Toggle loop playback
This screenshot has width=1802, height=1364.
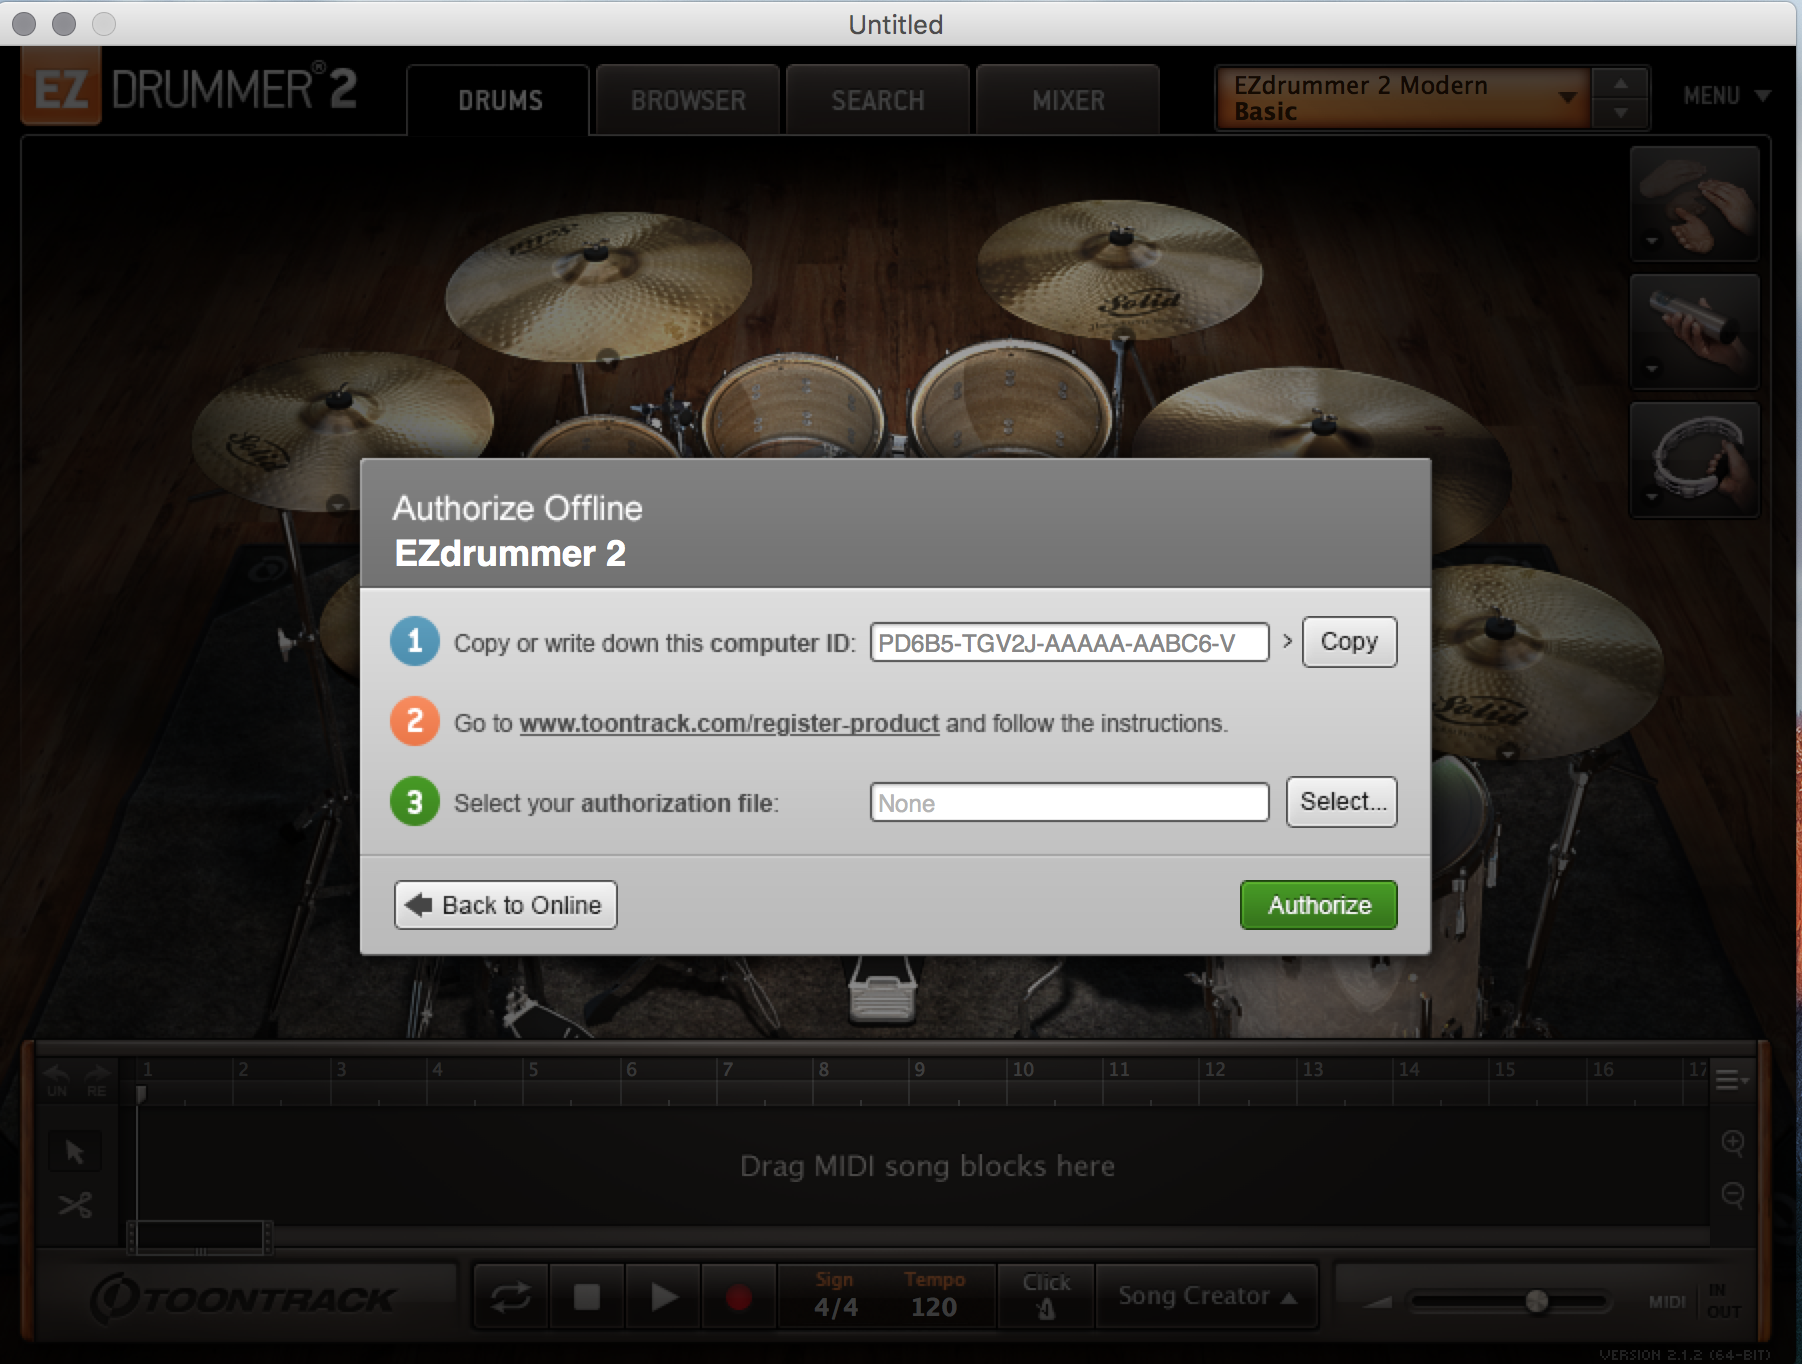pos(511,1297)
